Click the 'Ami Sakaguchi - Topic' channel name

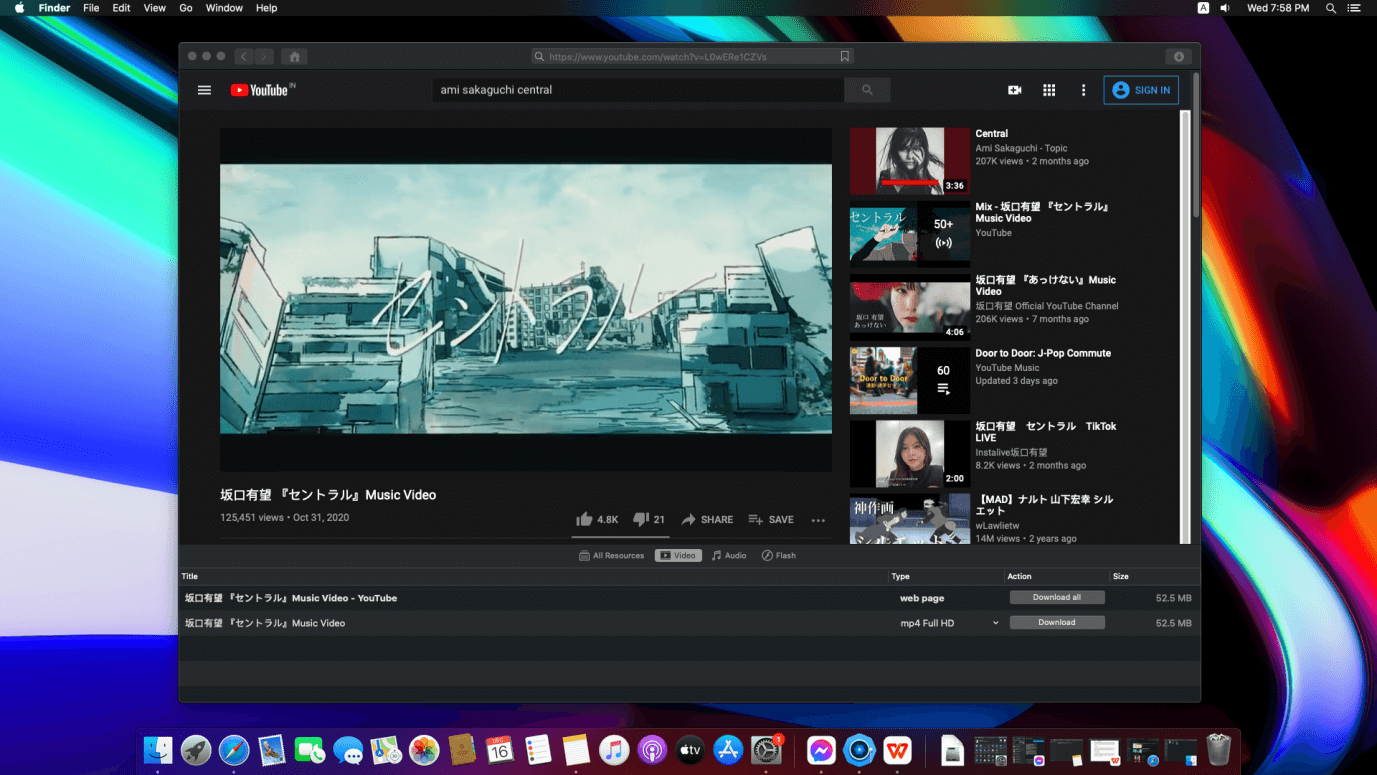(1021, 148)
